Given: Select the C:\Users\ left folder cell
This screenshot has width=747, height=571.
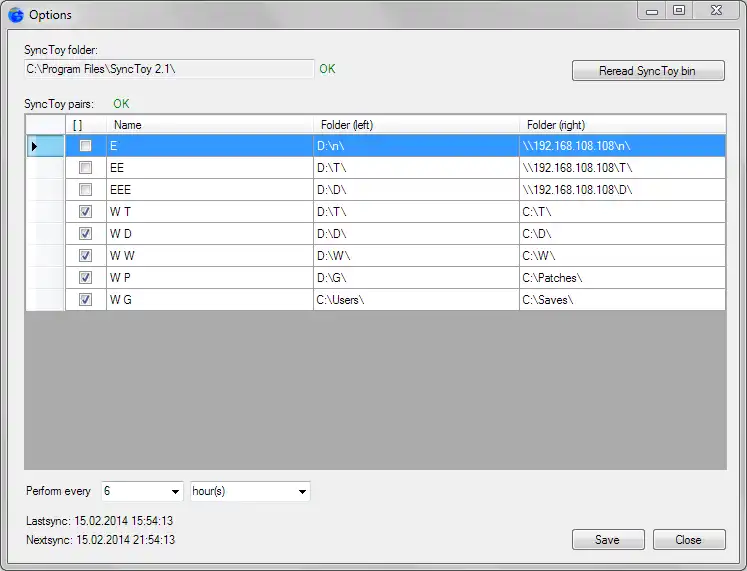Looking at the screenshot, I should click(x=416, y=300).
